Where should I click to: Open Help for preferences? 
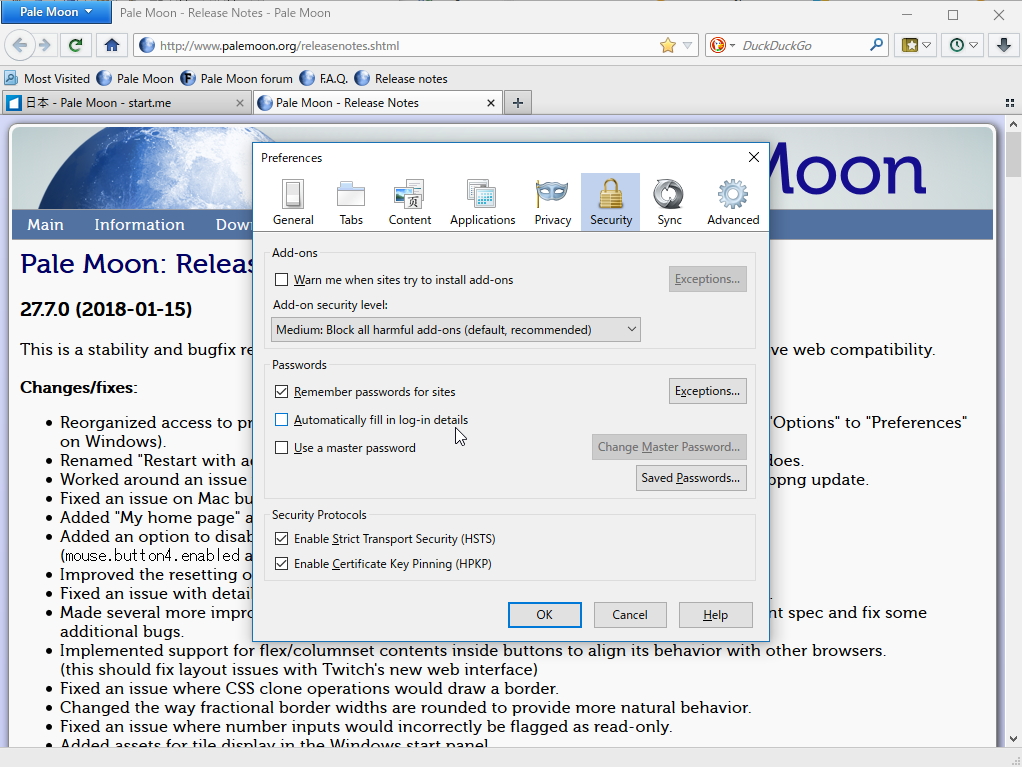(715, 615)
